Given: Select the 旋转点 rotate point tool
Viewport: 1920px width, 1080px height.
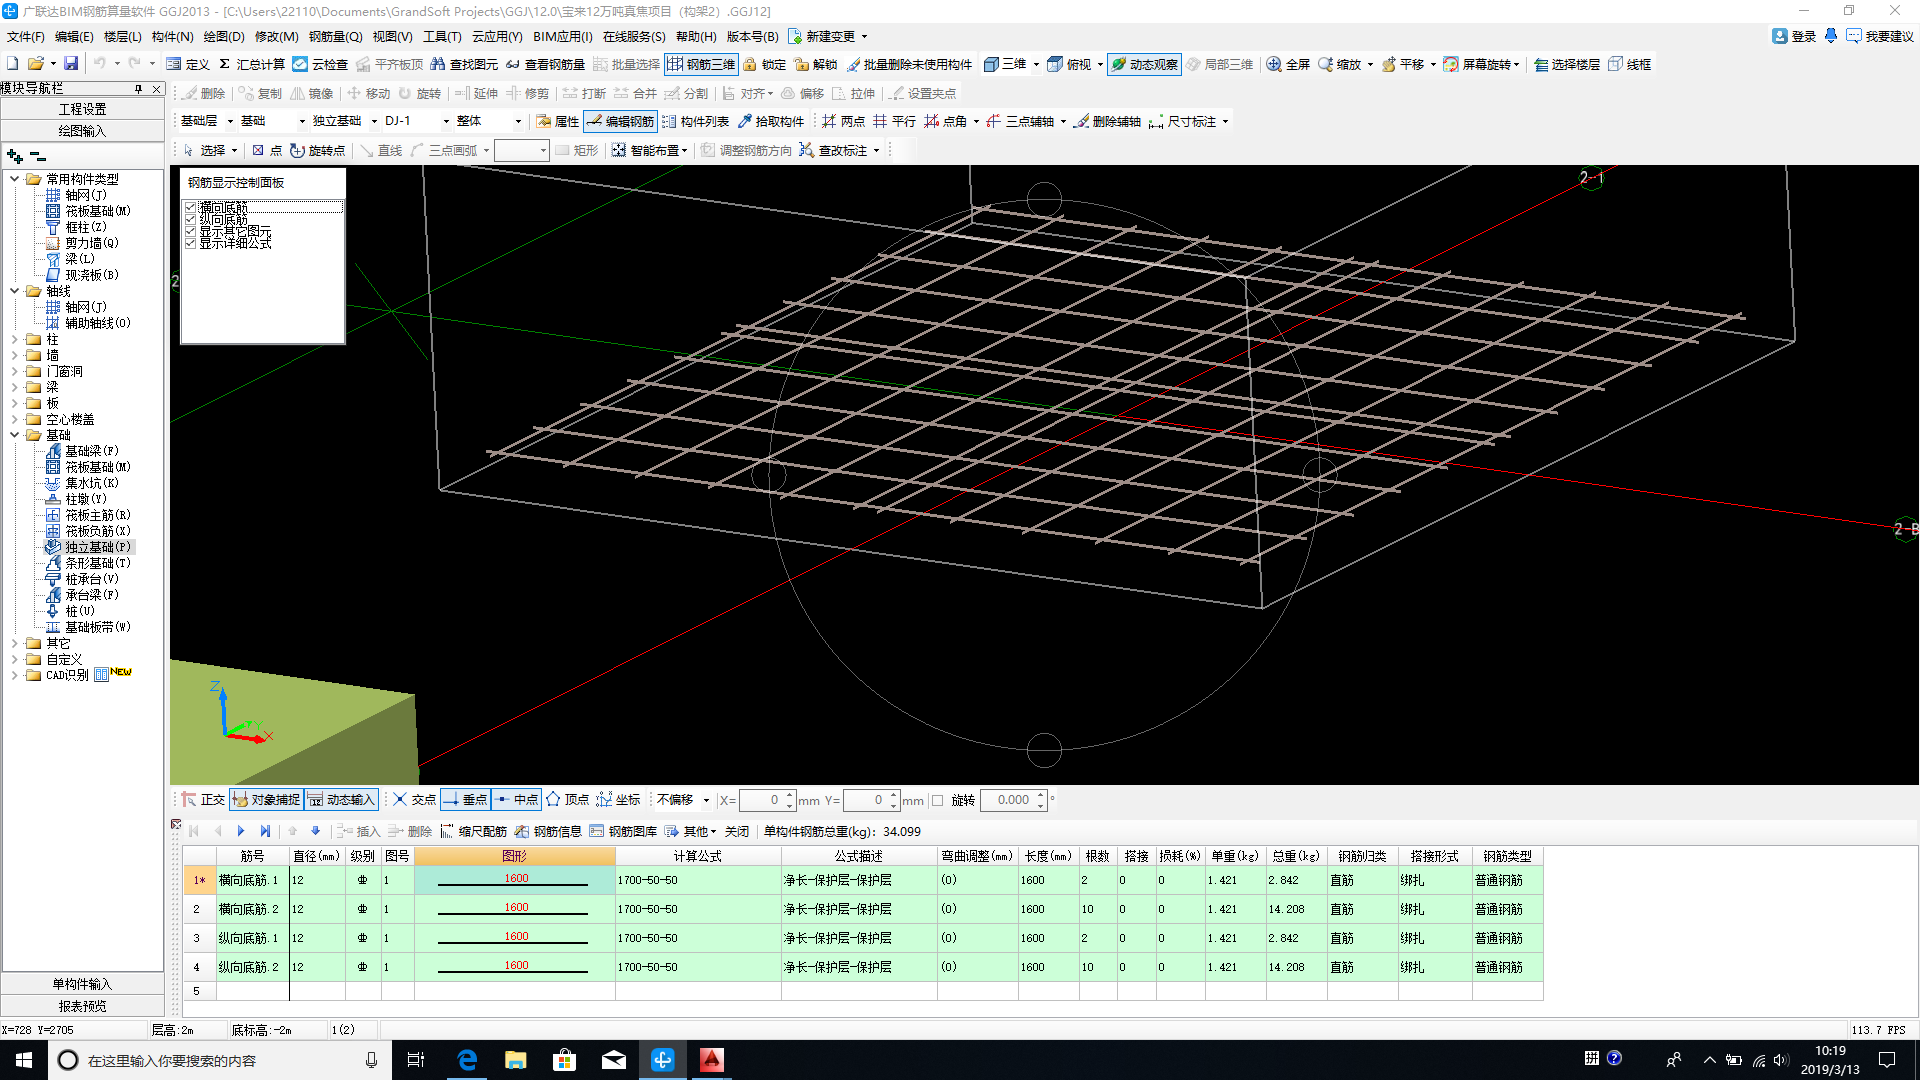Looking at the screenshot, I should (x=318, y=150).
